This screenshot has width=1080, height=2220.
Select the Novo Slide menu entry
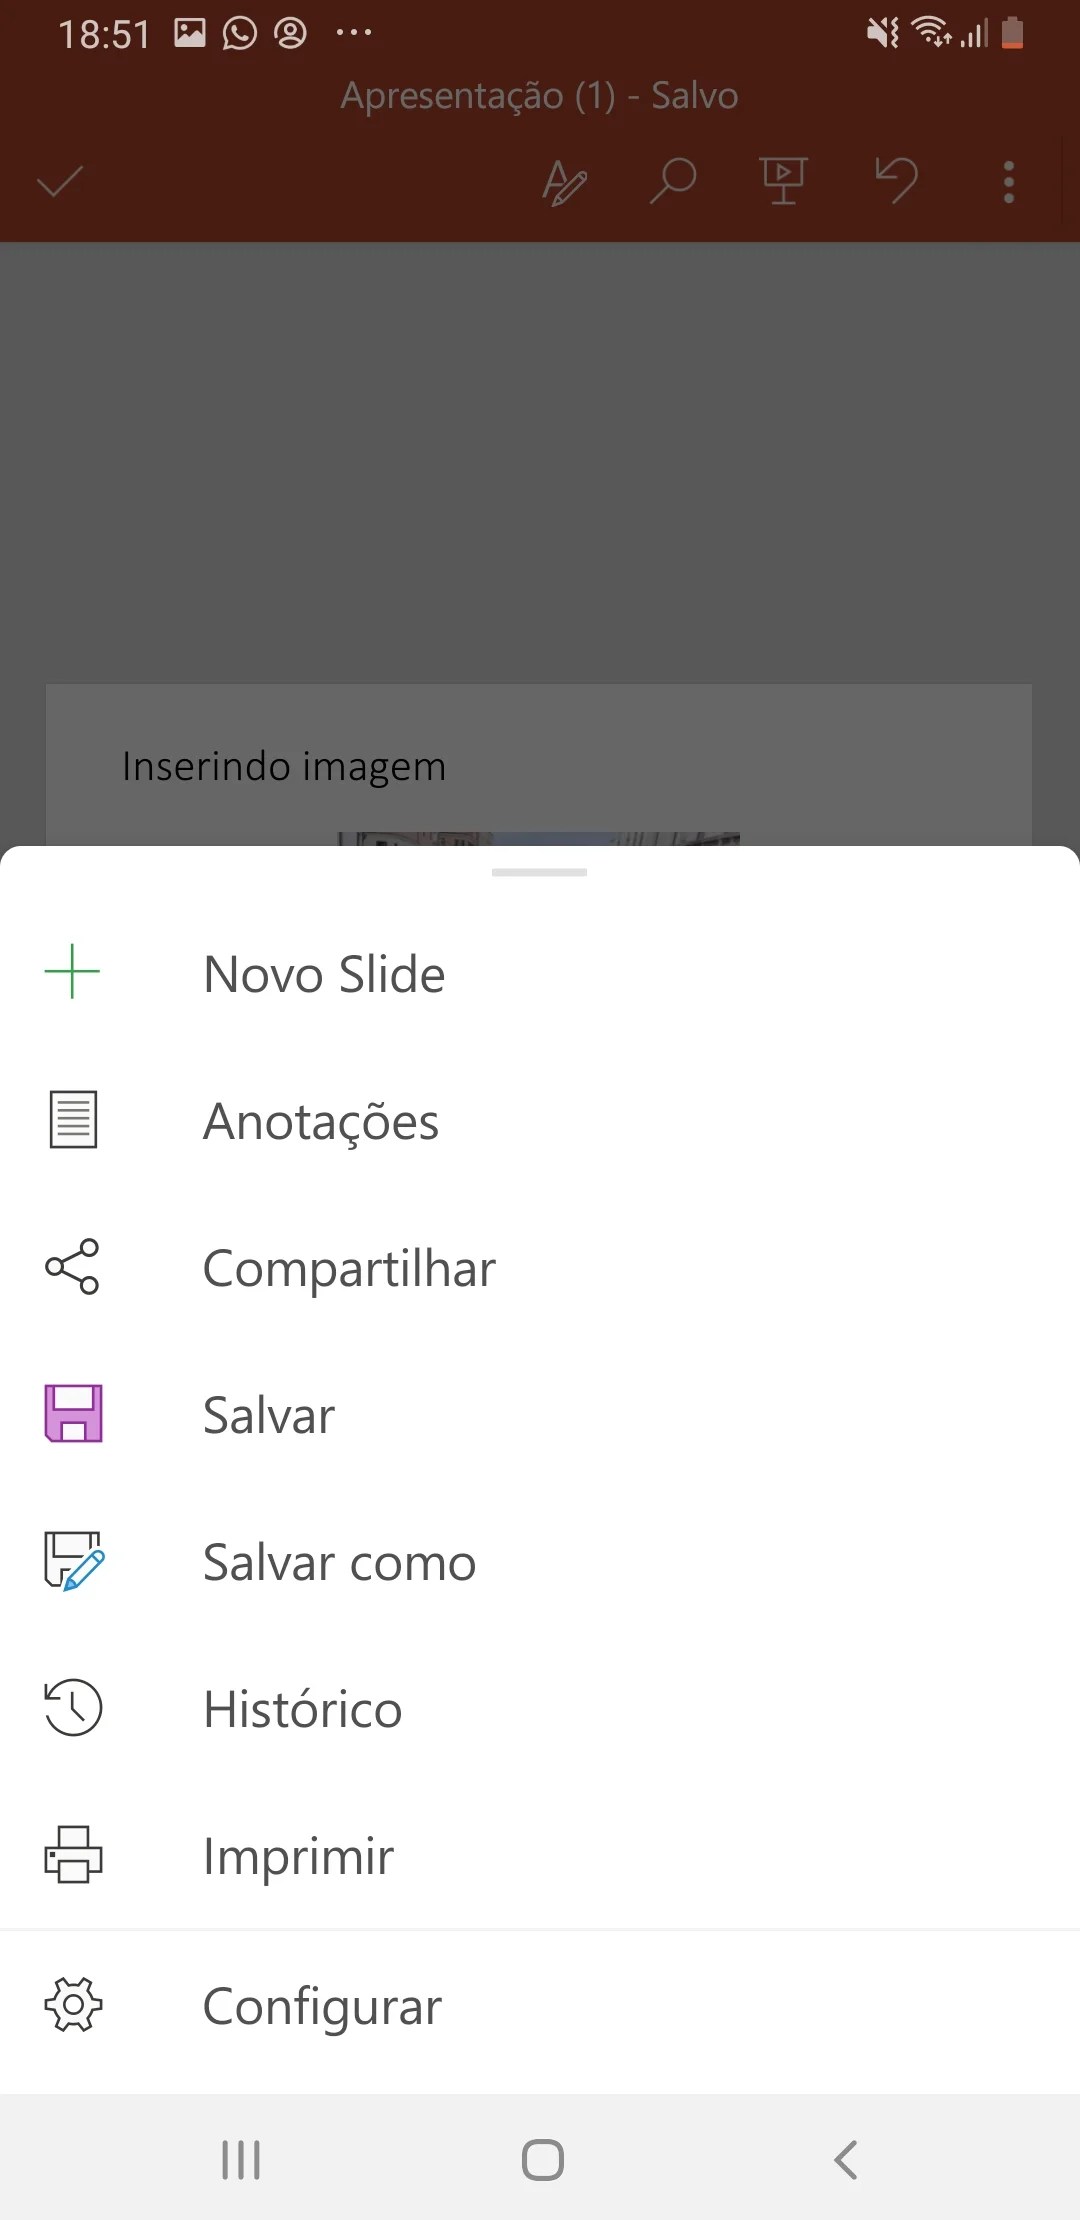tap(324, 974)
